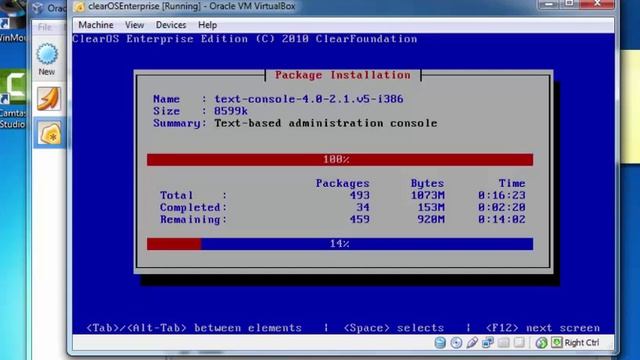Viewport: 640px width, 360px height.
Task: Open the Machine menu
Action: (x=96, y=25)
